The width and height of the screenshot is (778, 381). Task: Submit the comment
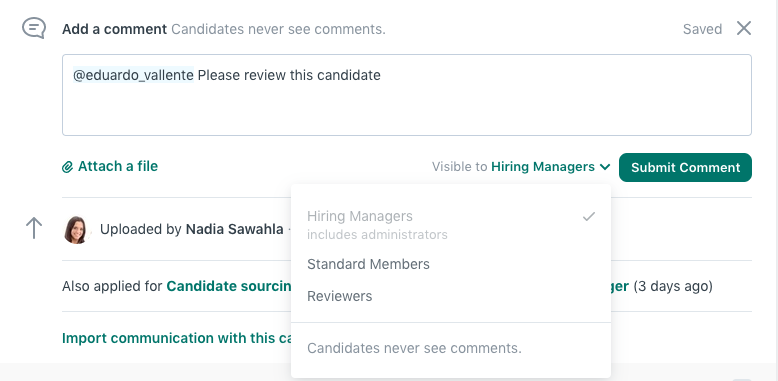pyautogui.click(x=685, y=167)
